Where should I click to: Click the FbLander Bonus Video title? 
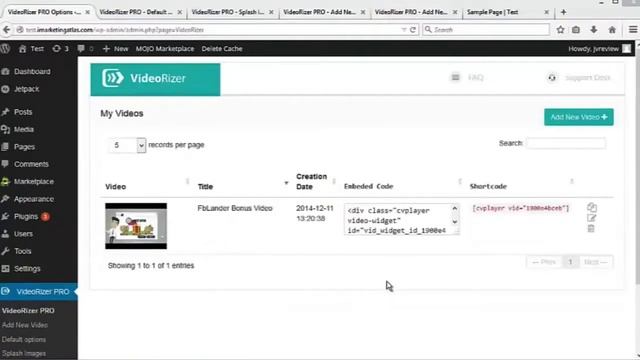pyautogui.click(x=235, y=208)
